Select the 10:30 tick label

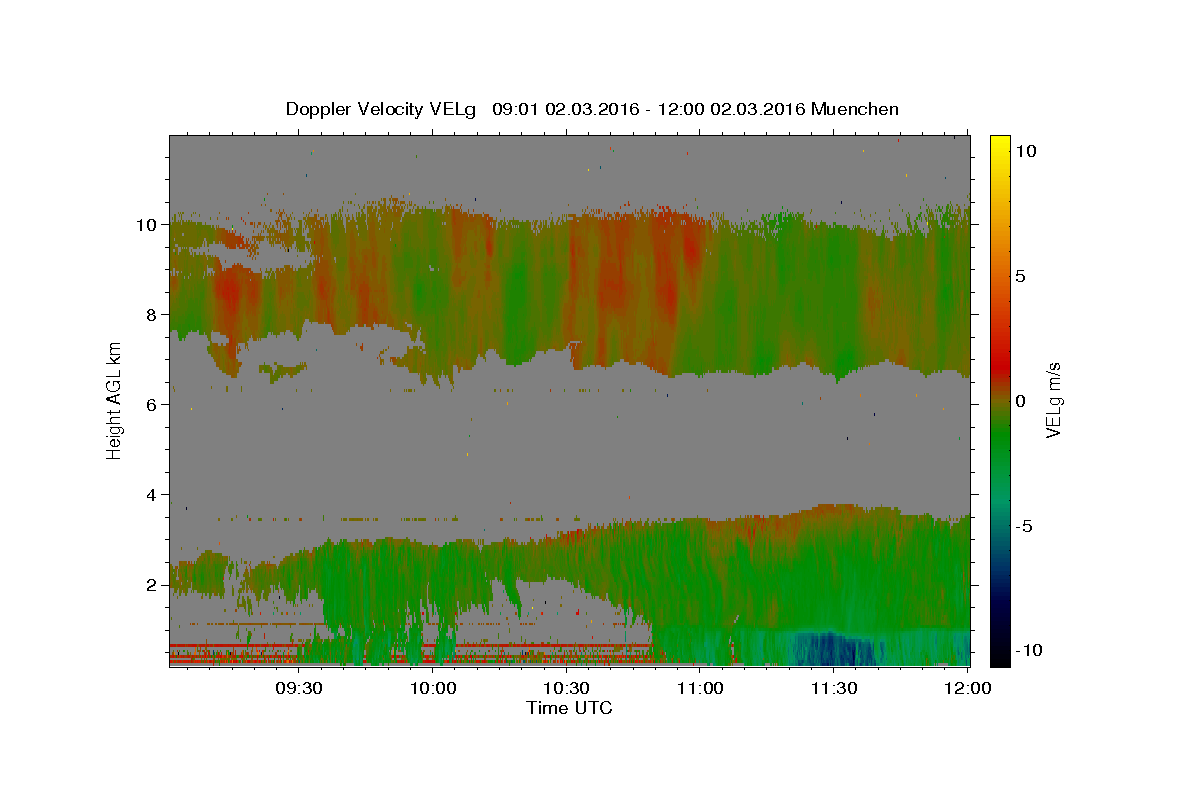[x=566, y=689]
